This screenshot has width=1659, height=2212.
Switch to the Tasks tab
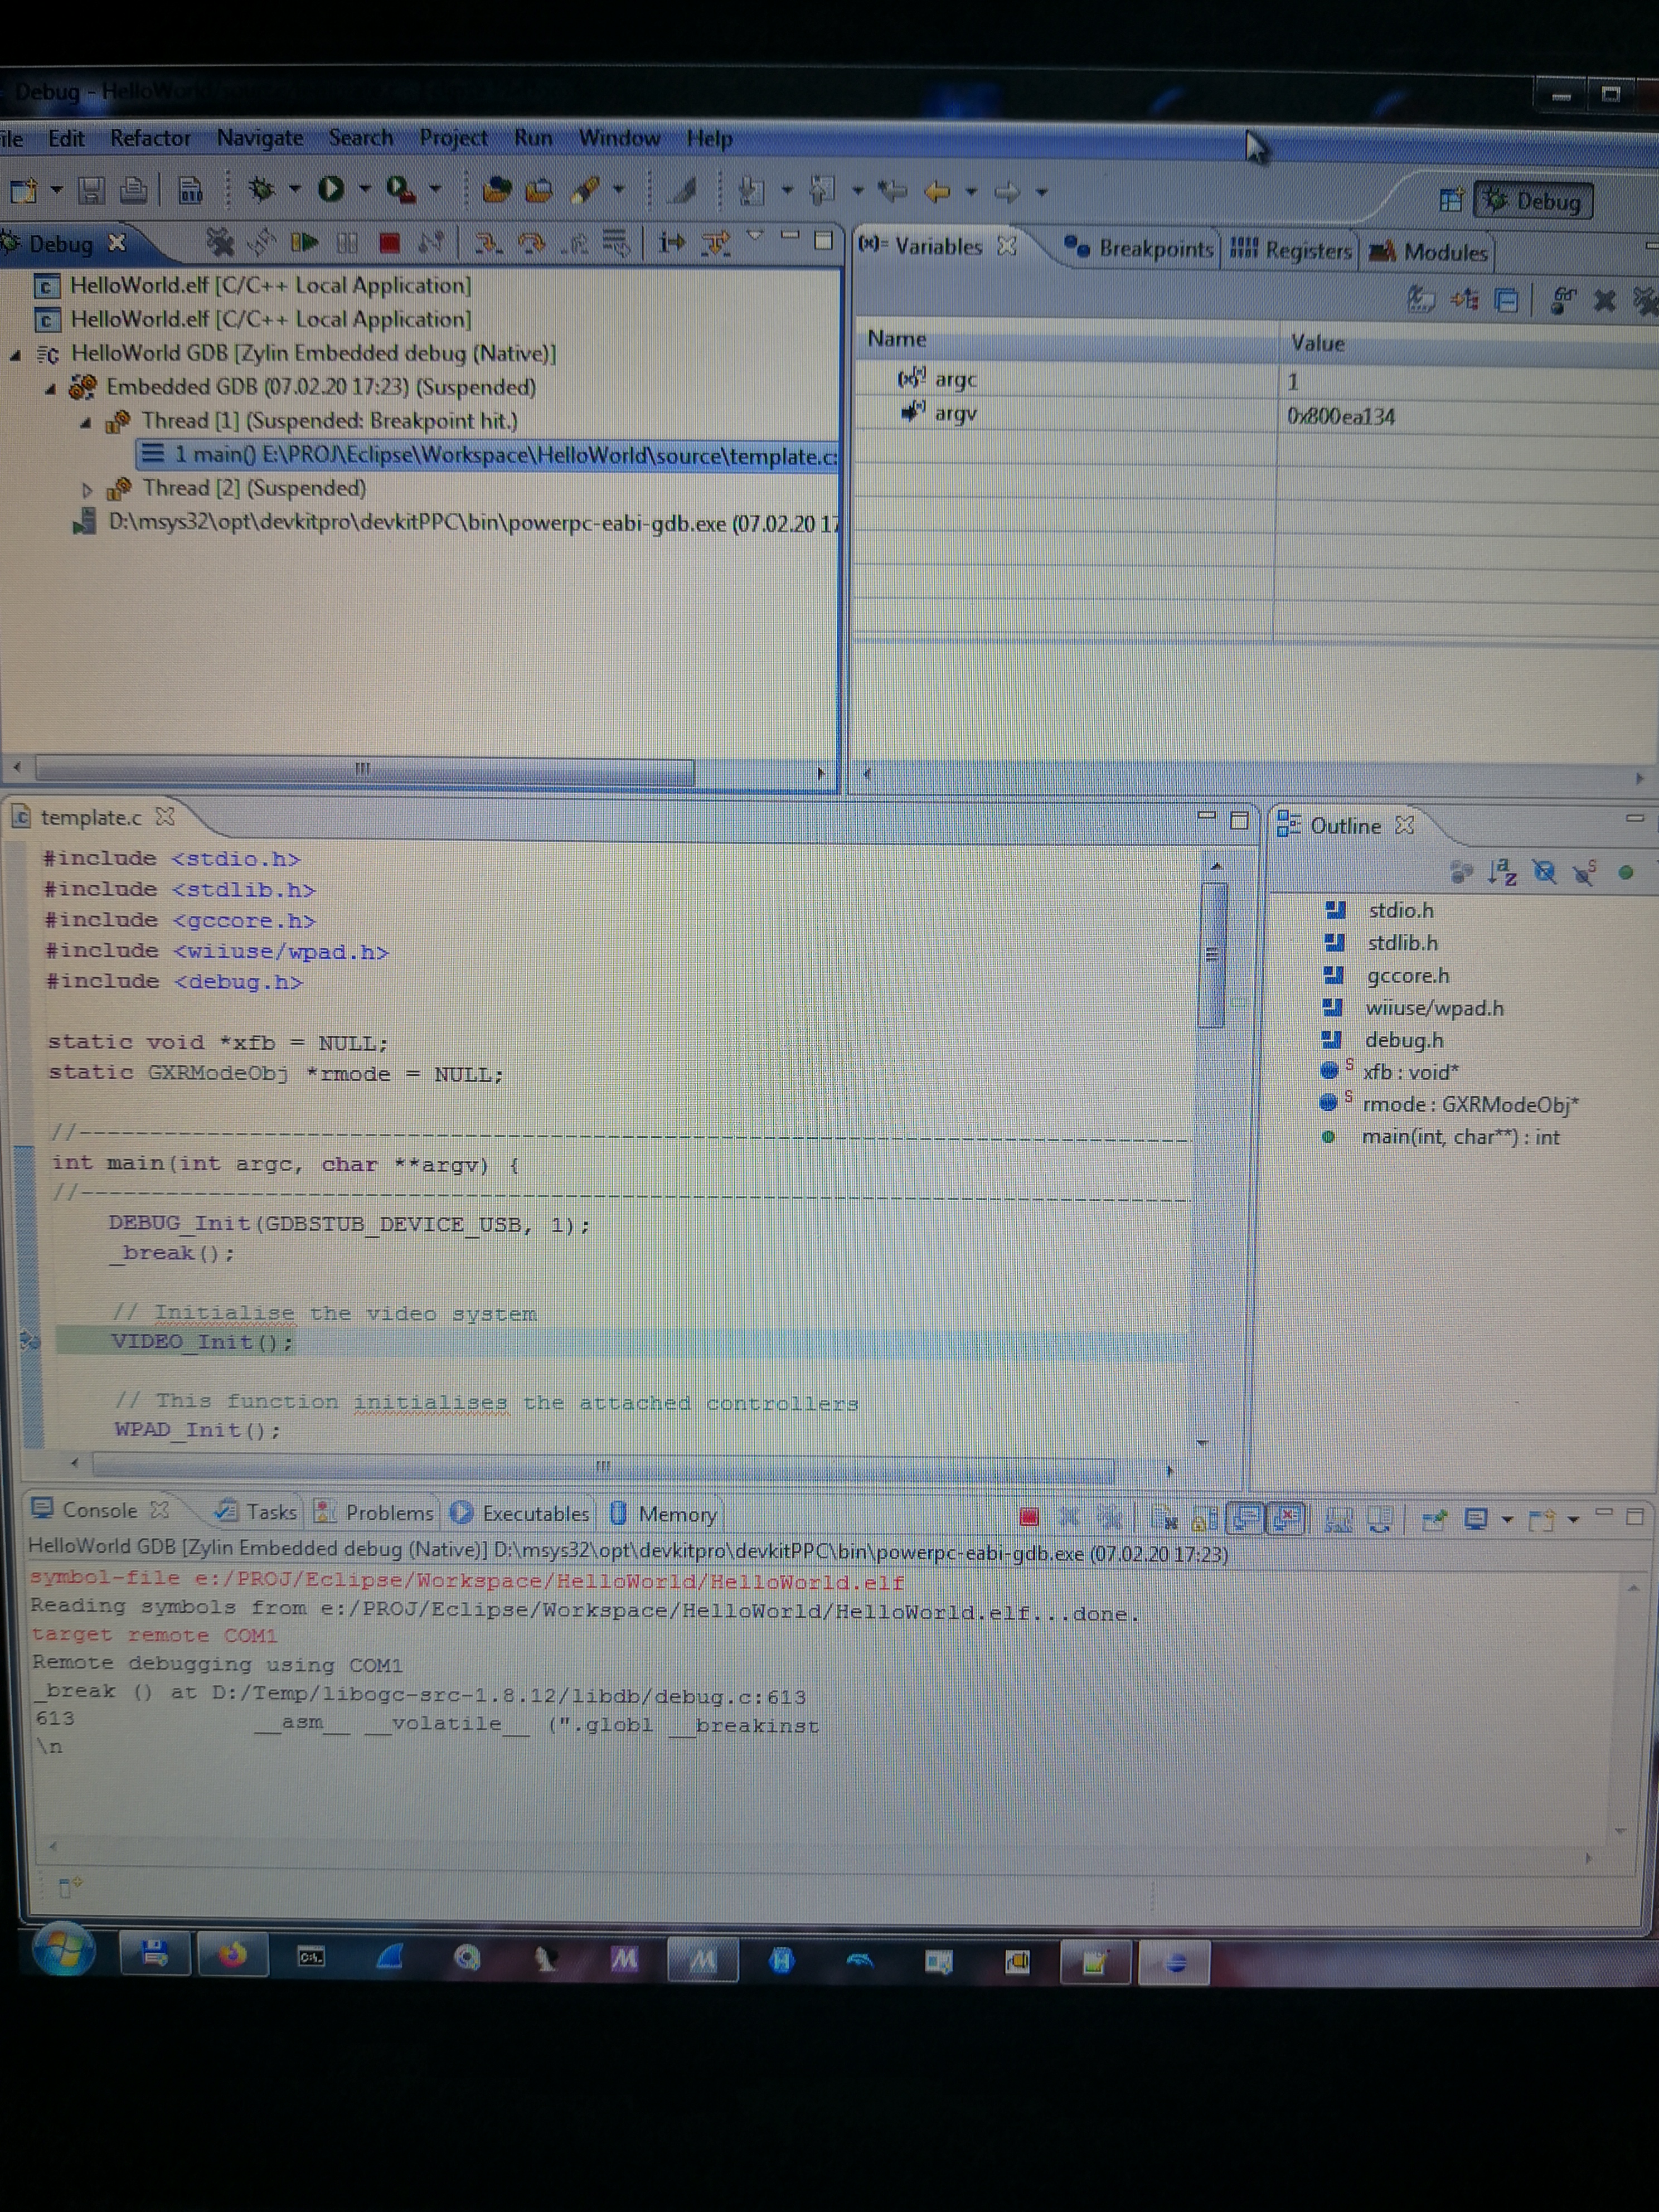[257, 1511]
